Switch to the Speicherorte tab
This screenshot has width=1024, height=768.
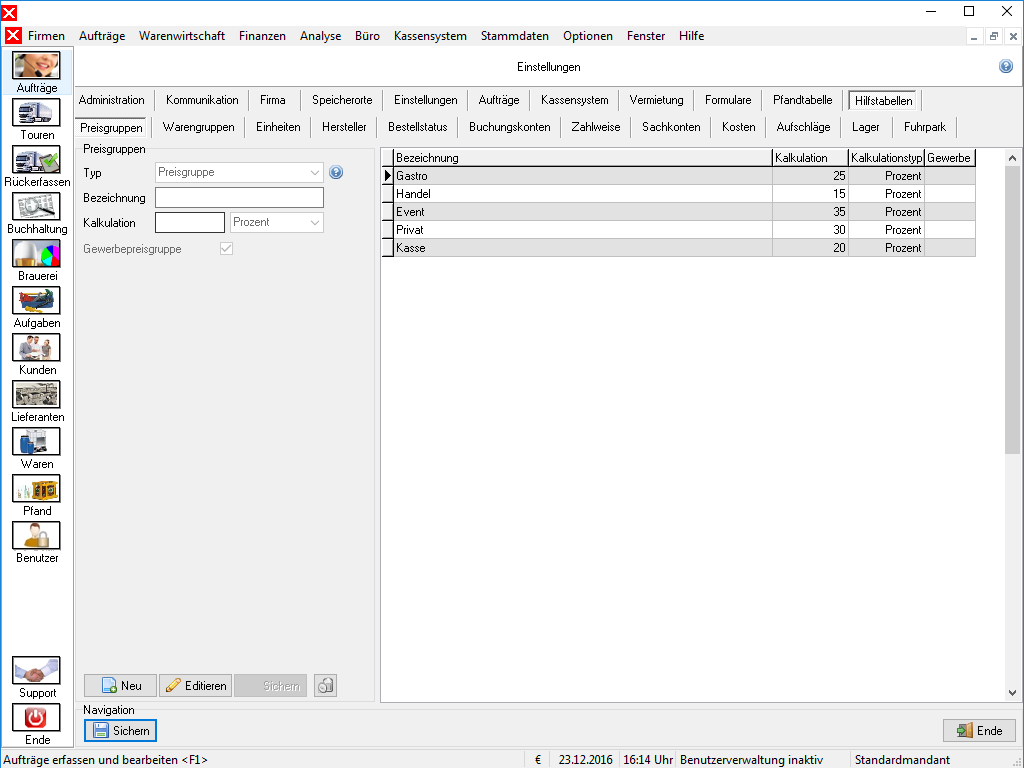pyautogui.click(x=342, y=100)
